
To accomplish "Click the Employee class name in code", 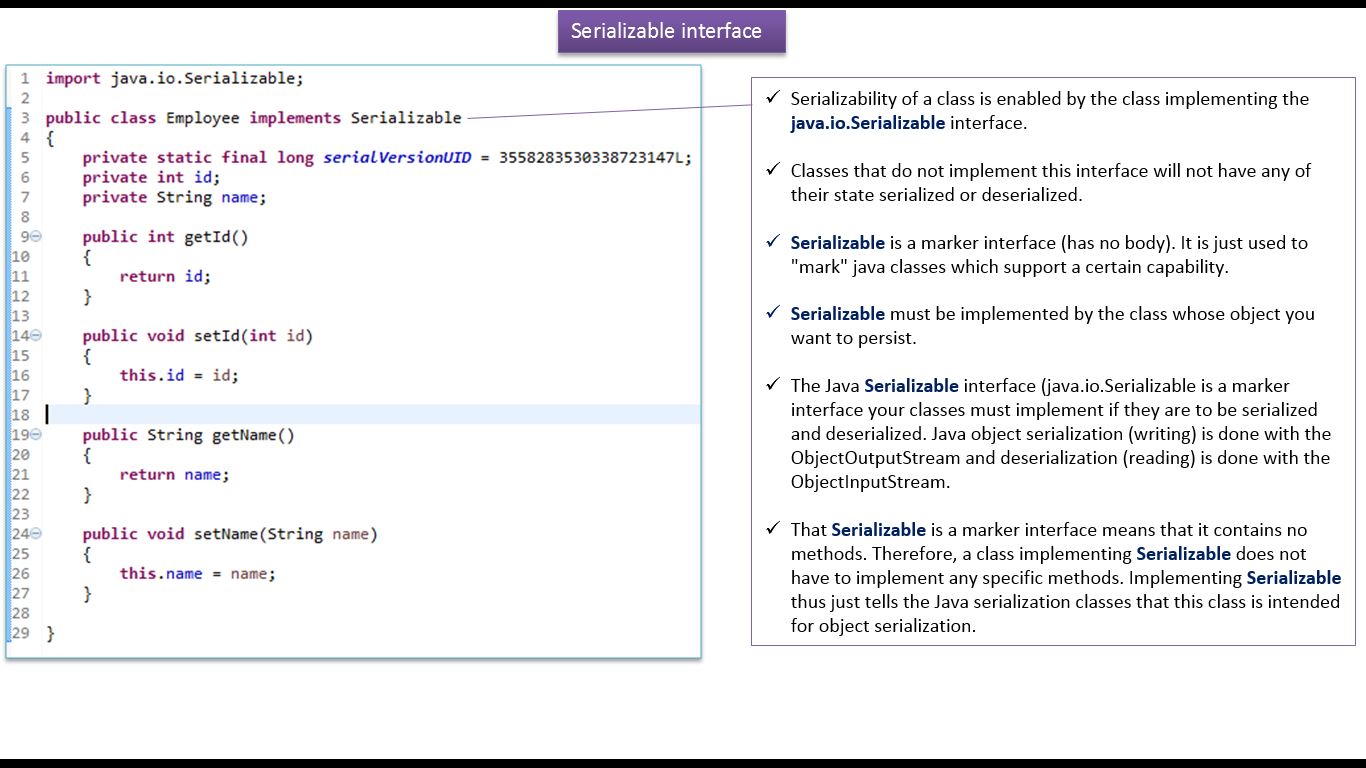I will click(x=202, y=118).
